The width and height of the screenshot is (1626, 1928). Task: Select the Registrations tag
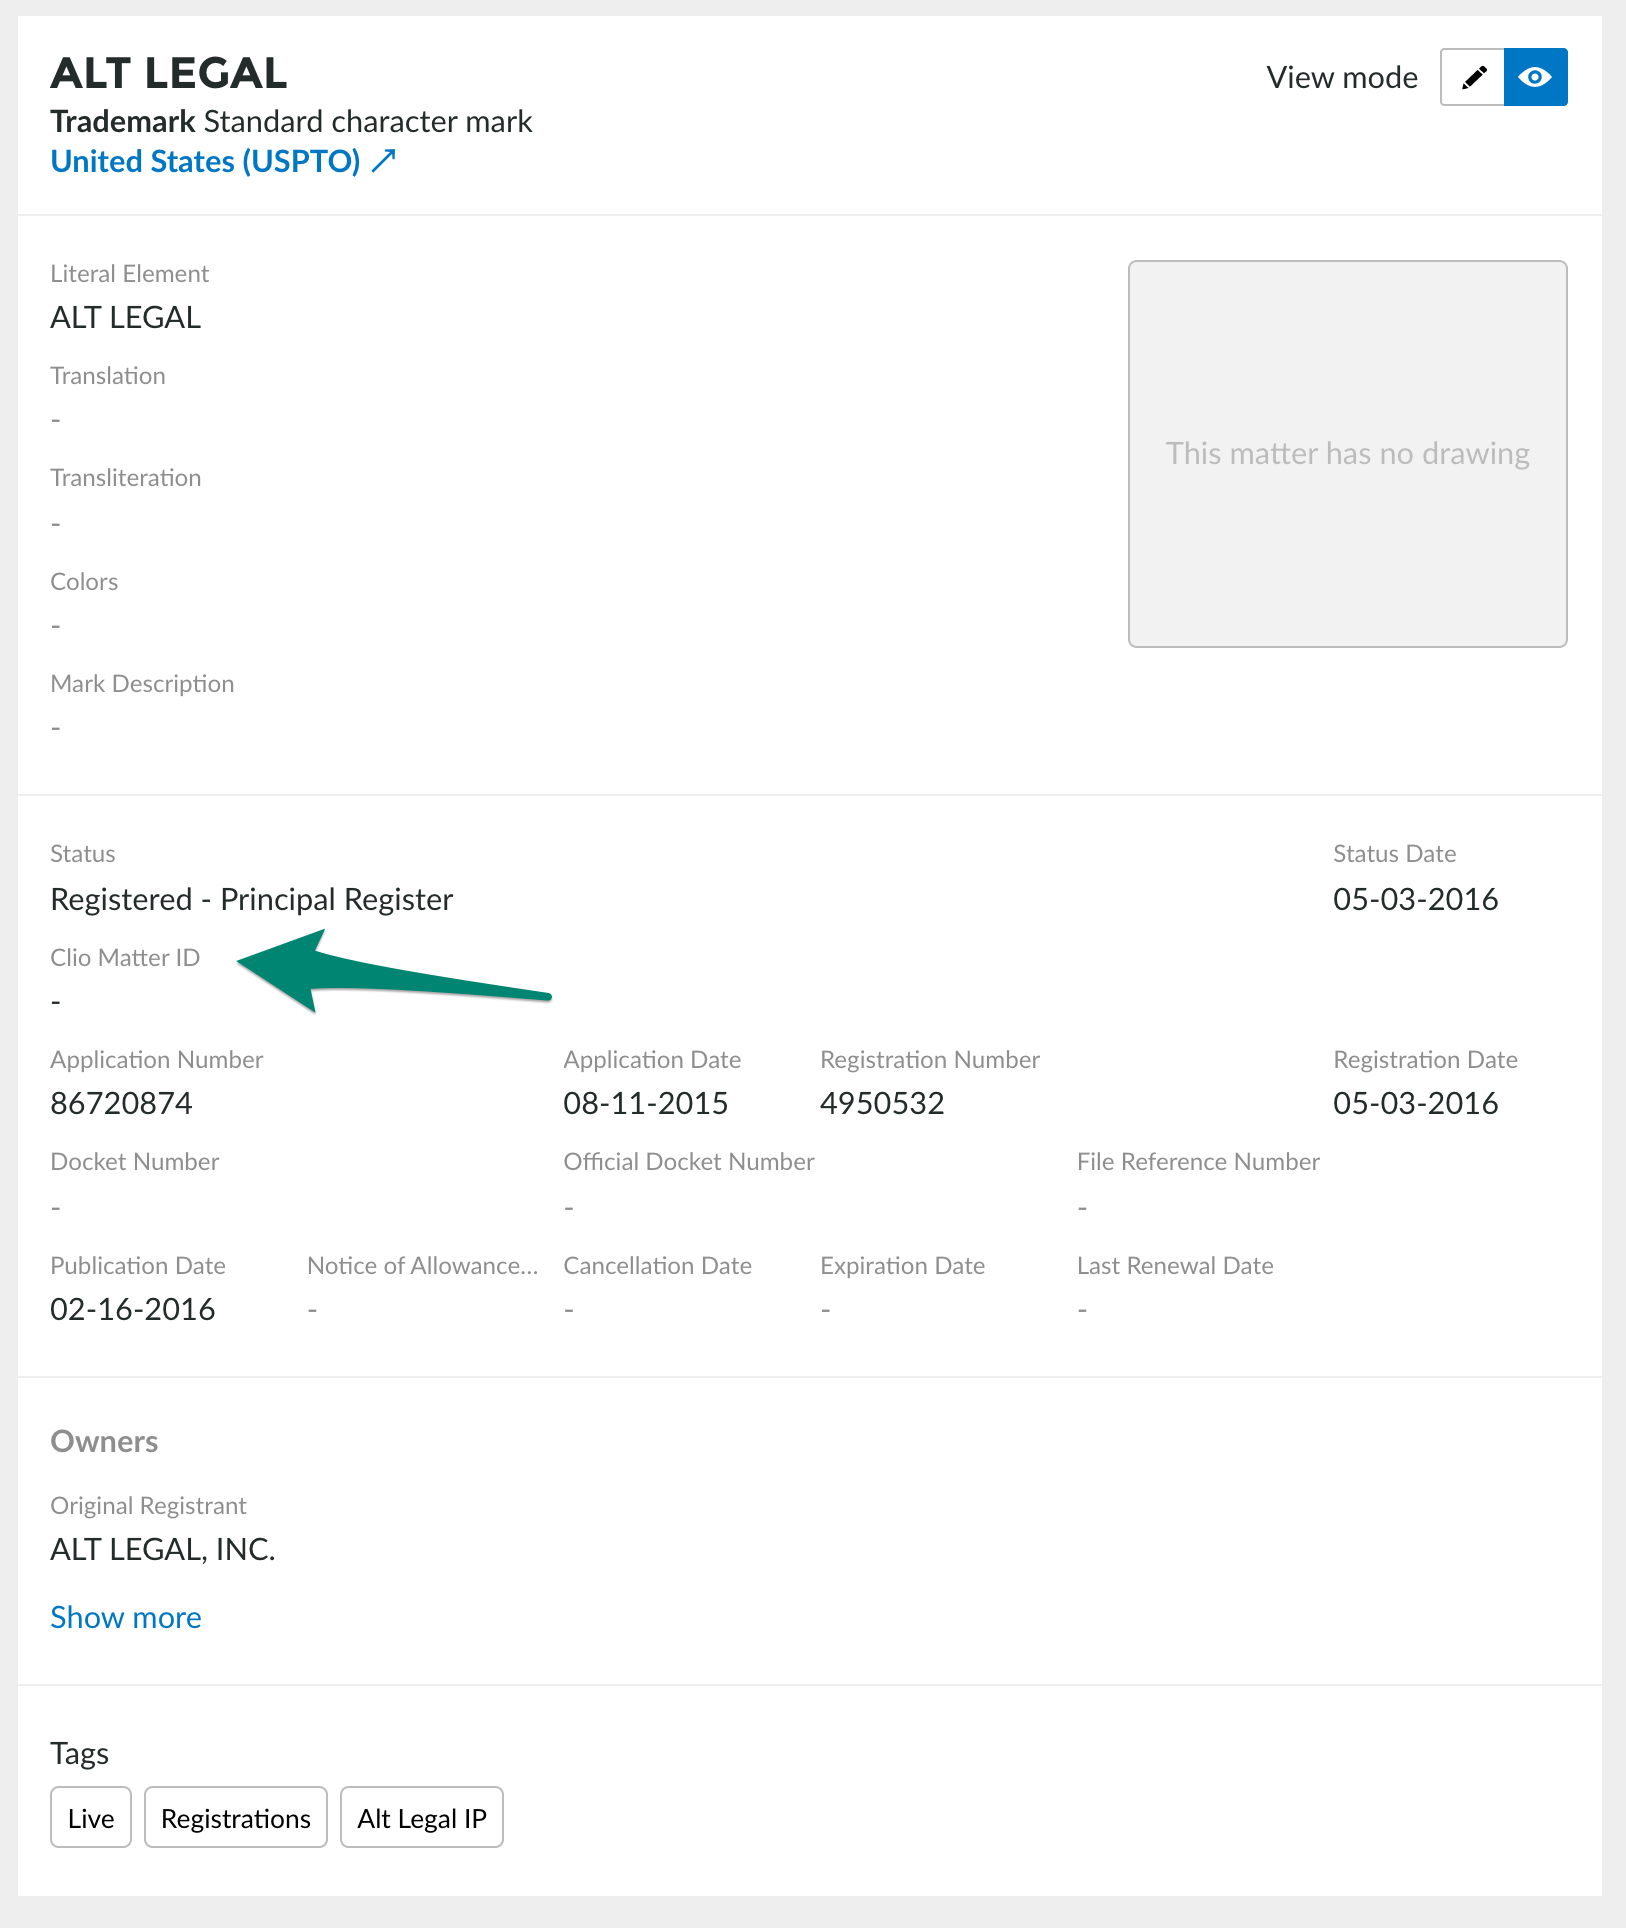click(x=236, y=1817)
